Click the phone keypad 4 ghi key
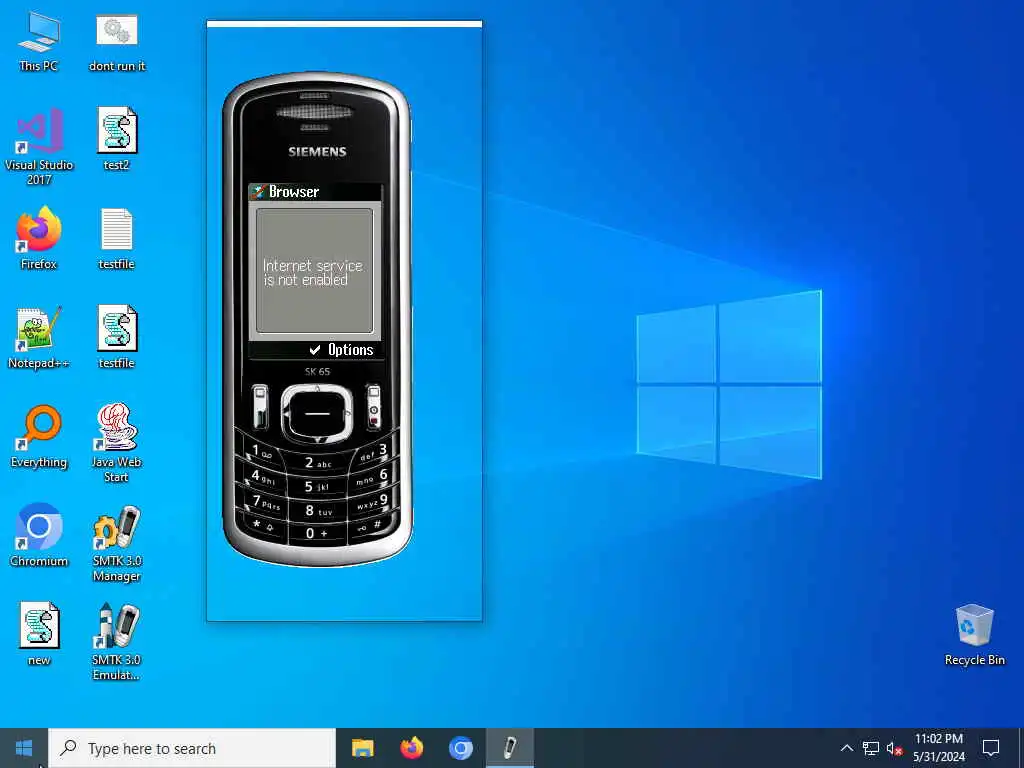The height and width of the screenshot is (768, 1024). tap(263, 477)
